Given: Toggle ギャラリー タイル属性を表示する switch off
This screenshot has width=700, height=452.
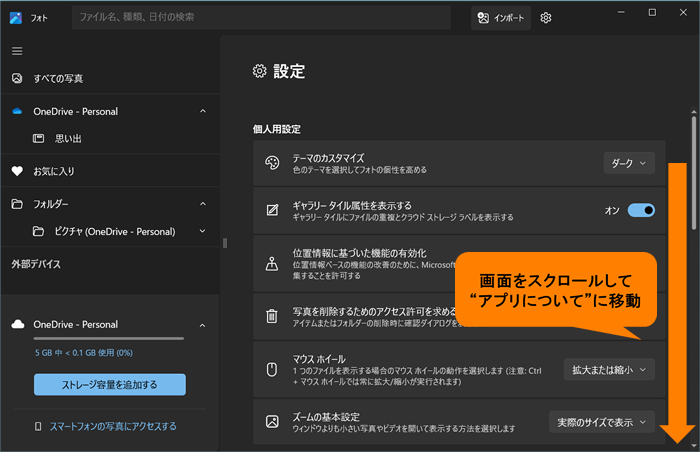Looking at the screenshot, I should 641,210.
